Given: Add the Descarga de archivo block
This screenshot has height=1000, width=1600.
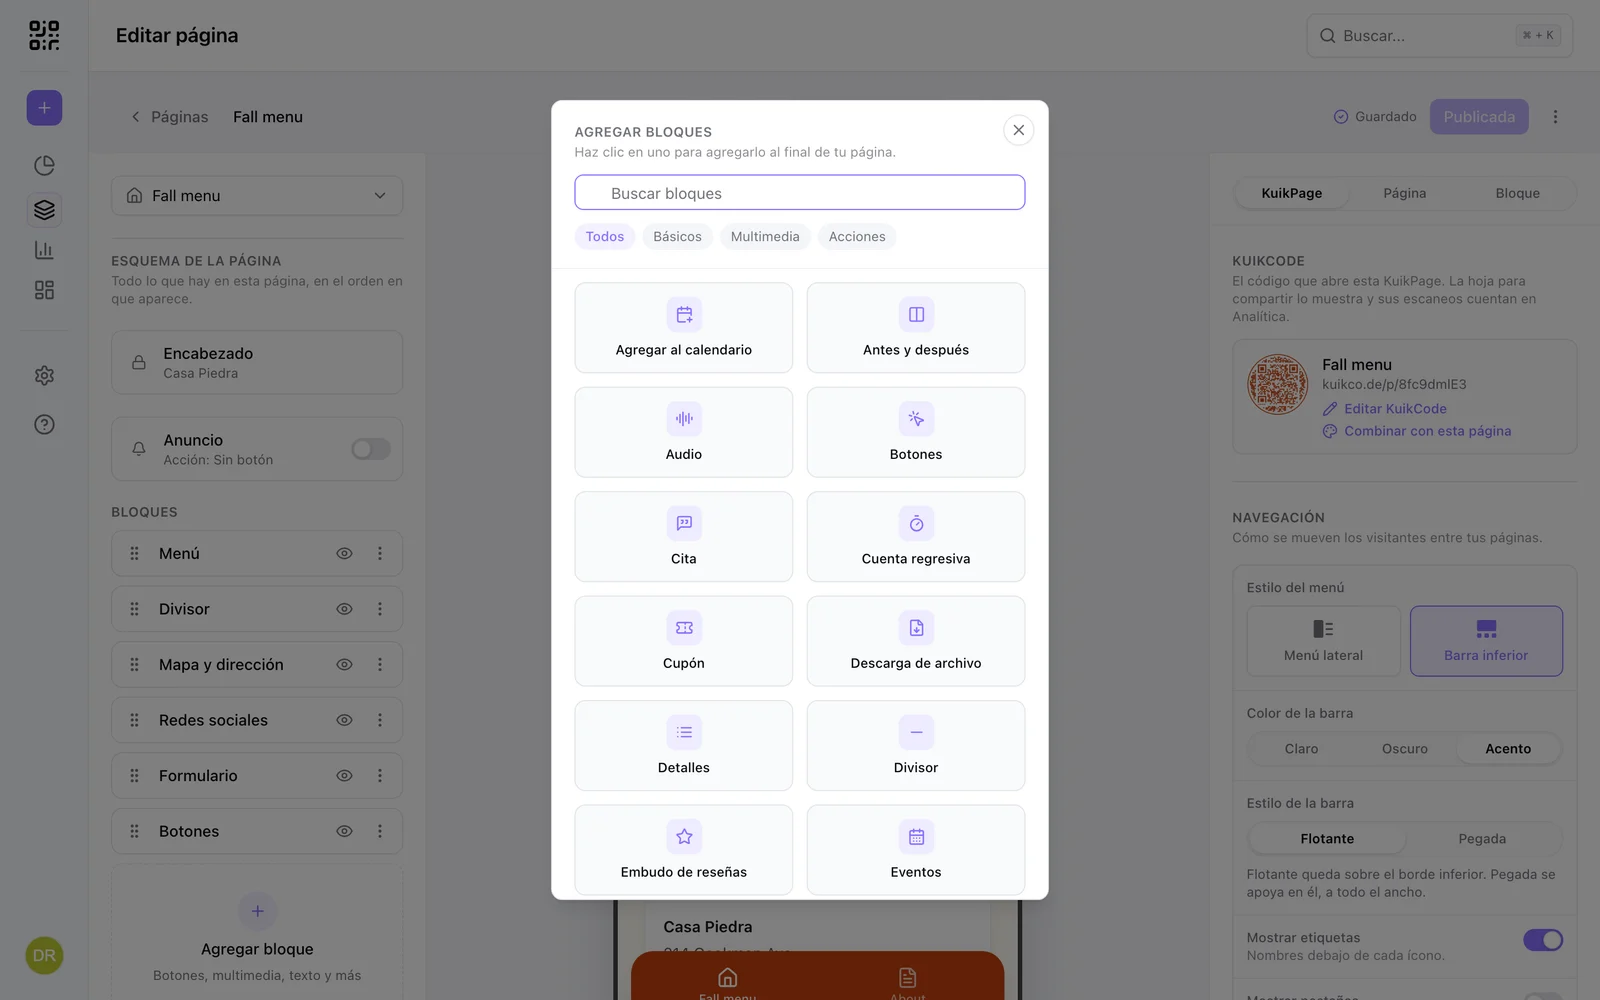Looking at the screenshot, I should point(916,641).
